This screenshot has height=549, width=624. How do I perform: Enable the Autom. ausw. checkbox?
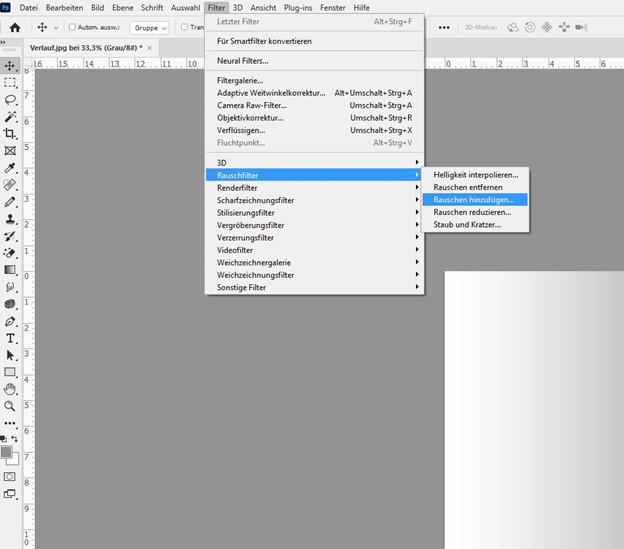tap(72, 27)
